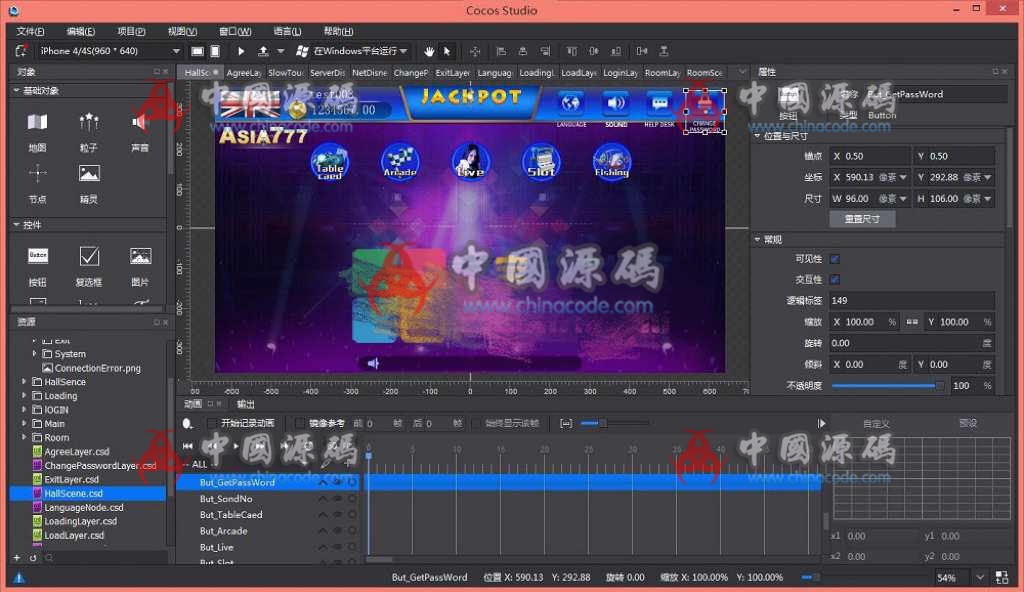Image resolution: width=1024 pixels, height=592 pixels.
Task: Select the Particle (粒子) object widget
Action: pyautogui.click(x=89, y=132)
